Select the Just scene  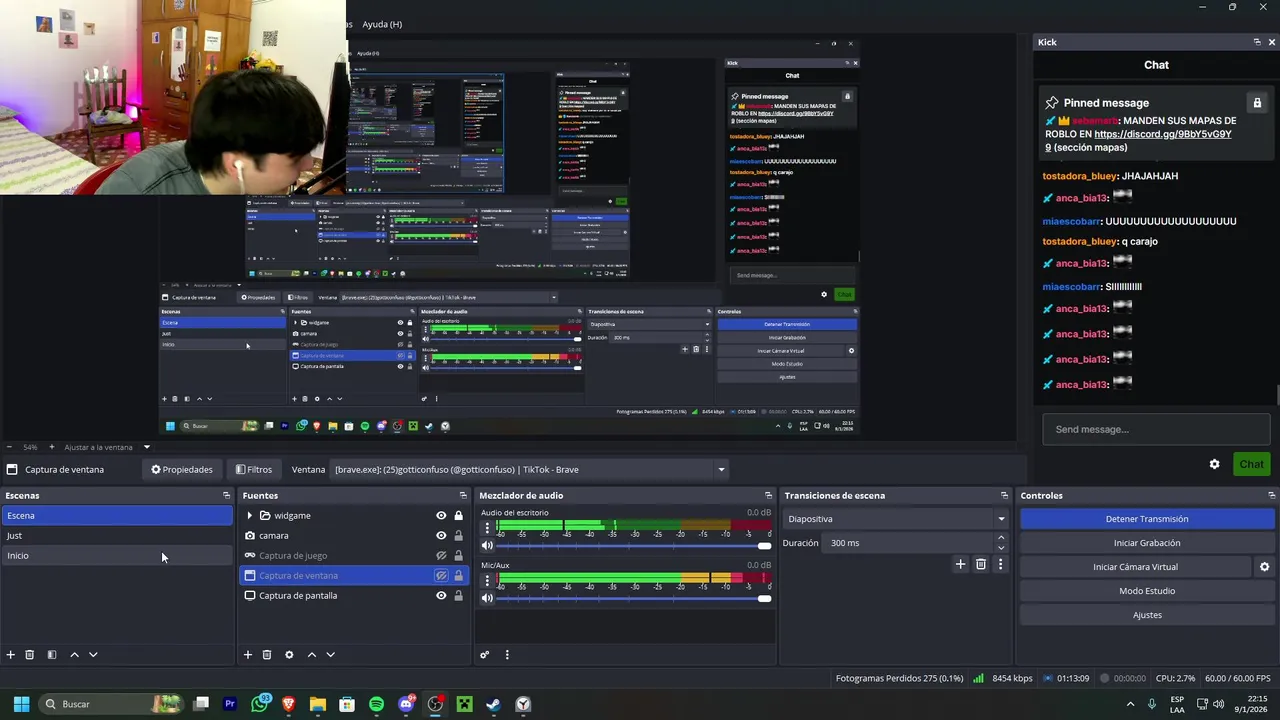click(117, 535)
